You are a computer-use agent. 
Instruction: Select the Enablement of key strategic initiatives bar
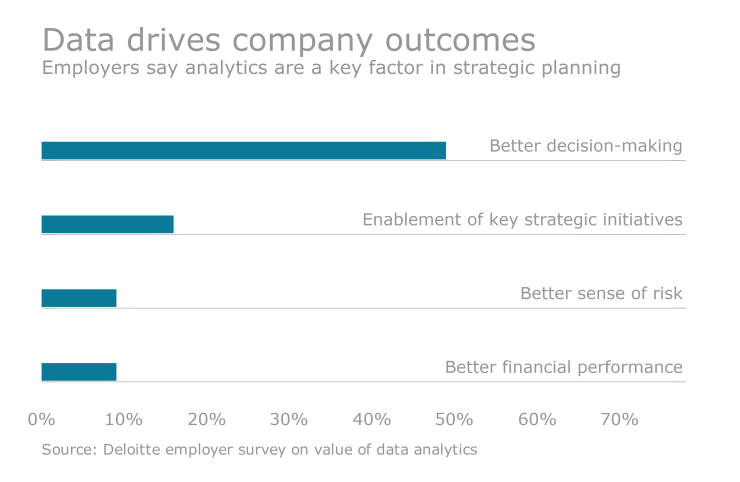click(x=107, y=224)
